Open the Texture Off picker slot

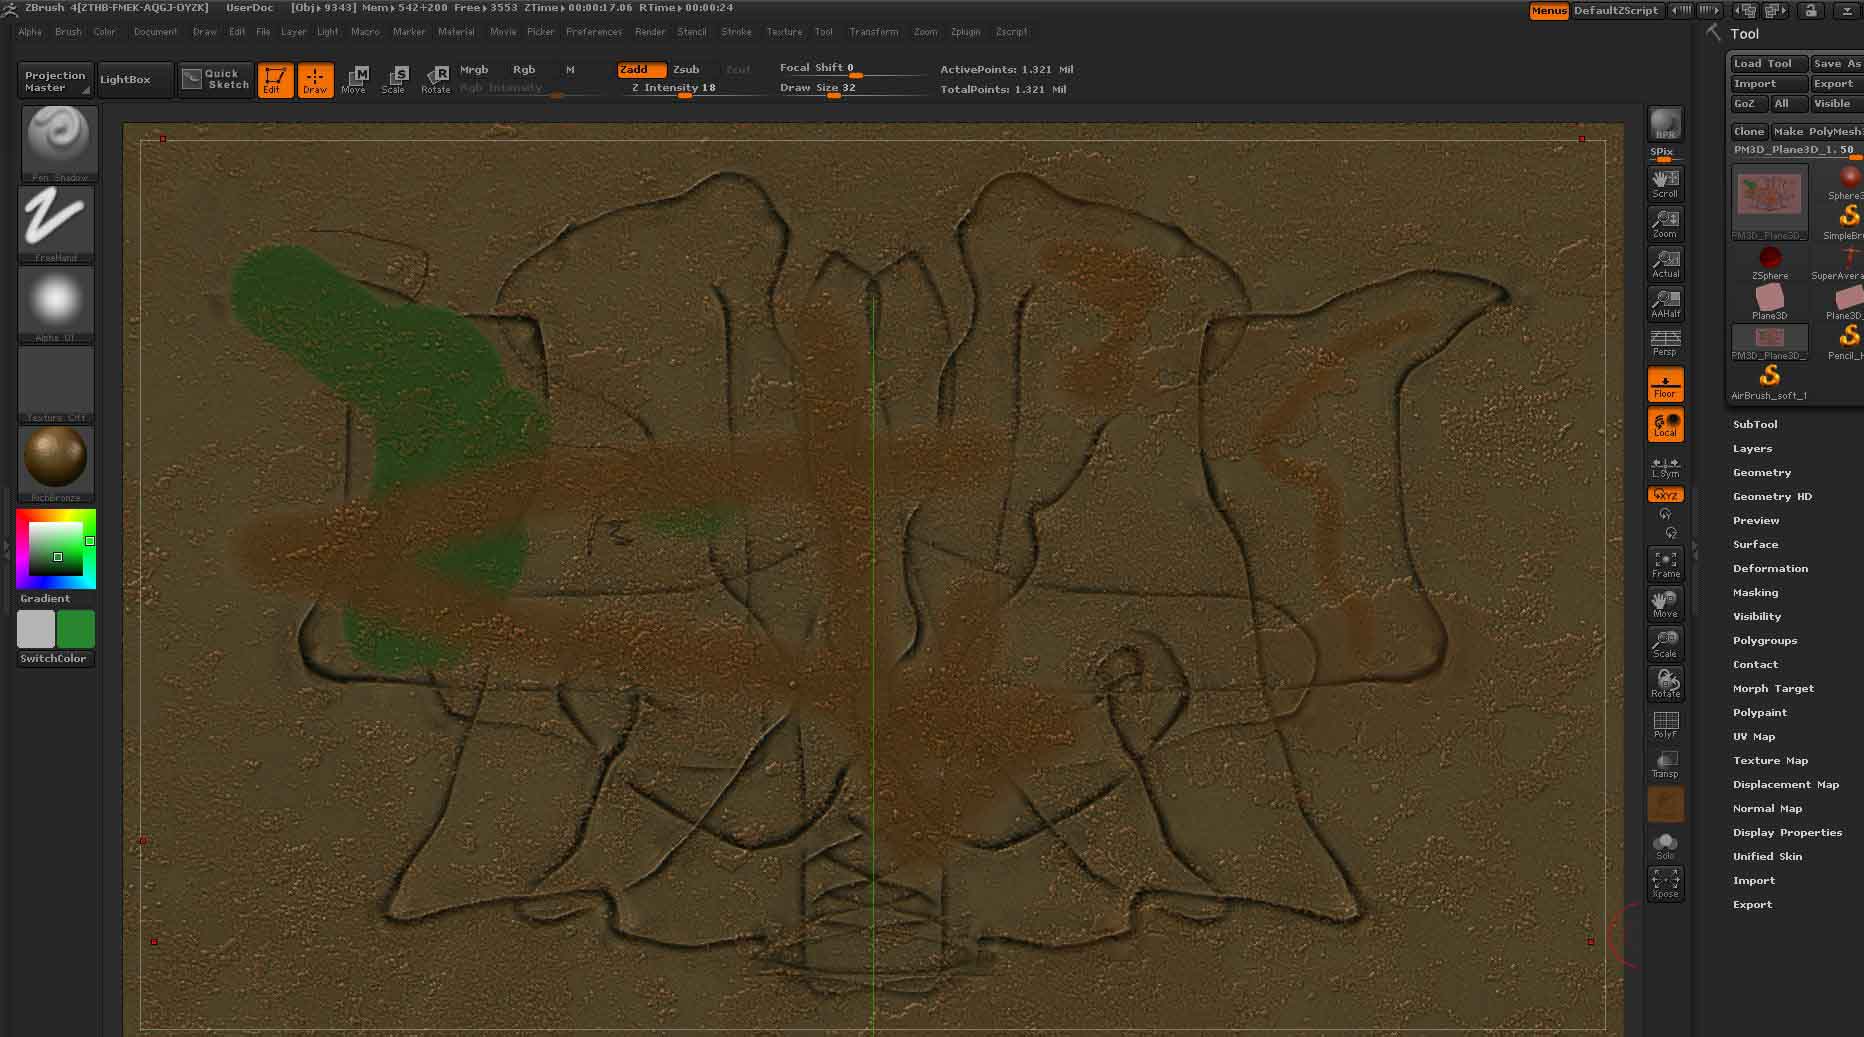pyautogui.click(x=56, y=384)
